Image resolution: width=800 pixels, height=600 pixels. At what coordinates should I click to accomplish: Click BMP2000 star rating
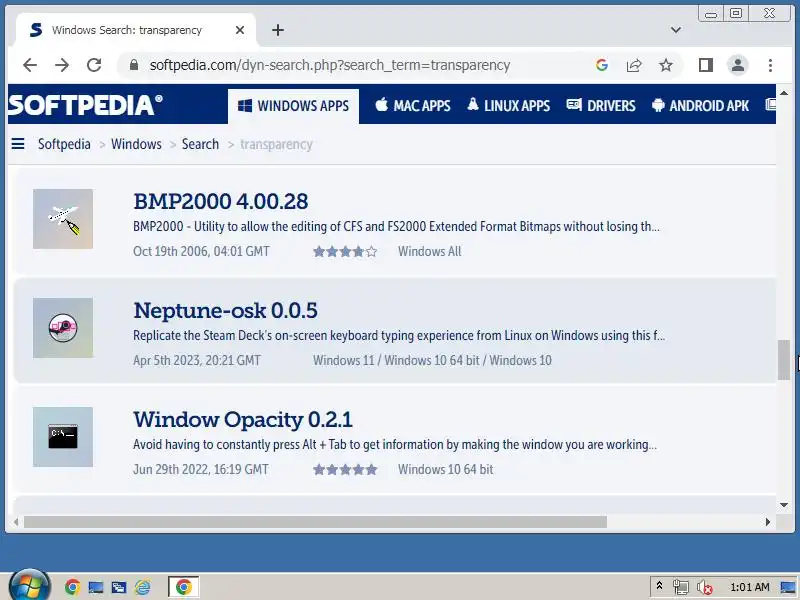coord(345,252)
